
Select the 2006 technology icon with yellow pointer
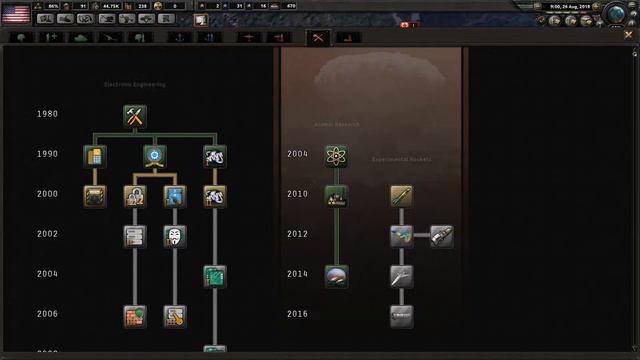tap(175, 316)
